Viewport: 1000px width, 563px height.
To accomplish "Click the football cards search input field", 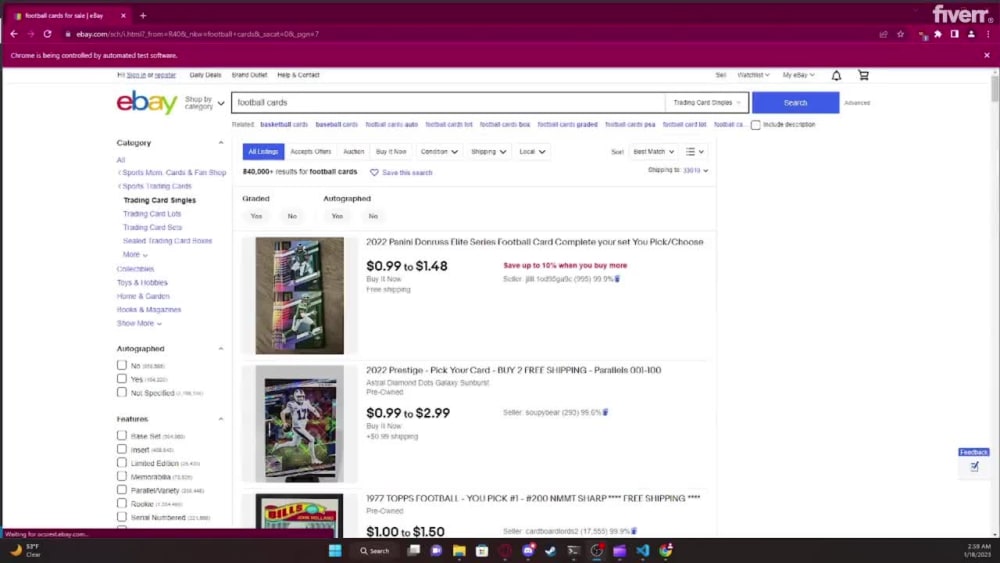I will tap(448, 103).
